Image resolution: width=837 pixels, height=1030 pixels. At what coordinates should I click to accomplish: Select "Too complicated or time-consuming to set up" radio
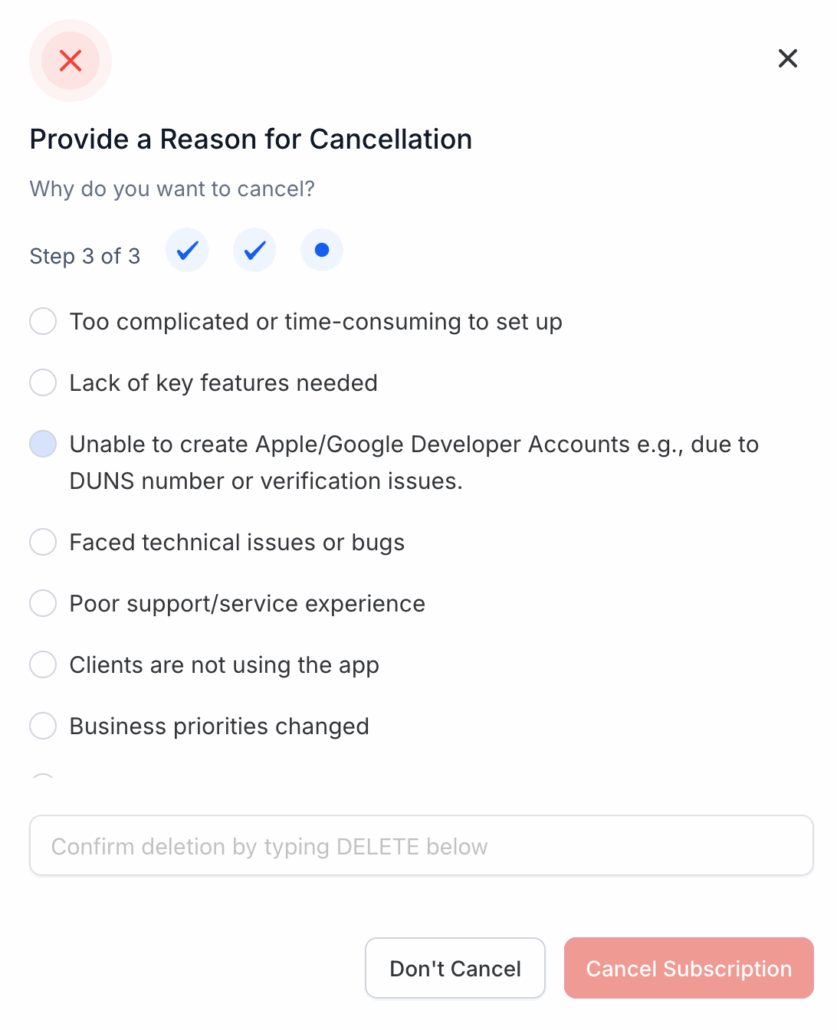tap(43, 322)
